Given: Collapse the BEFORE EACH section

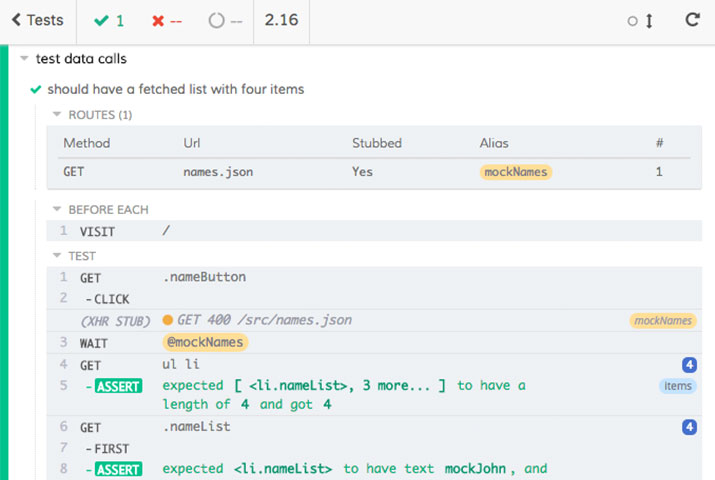Looking at the screenshot, I should (57, 210).
